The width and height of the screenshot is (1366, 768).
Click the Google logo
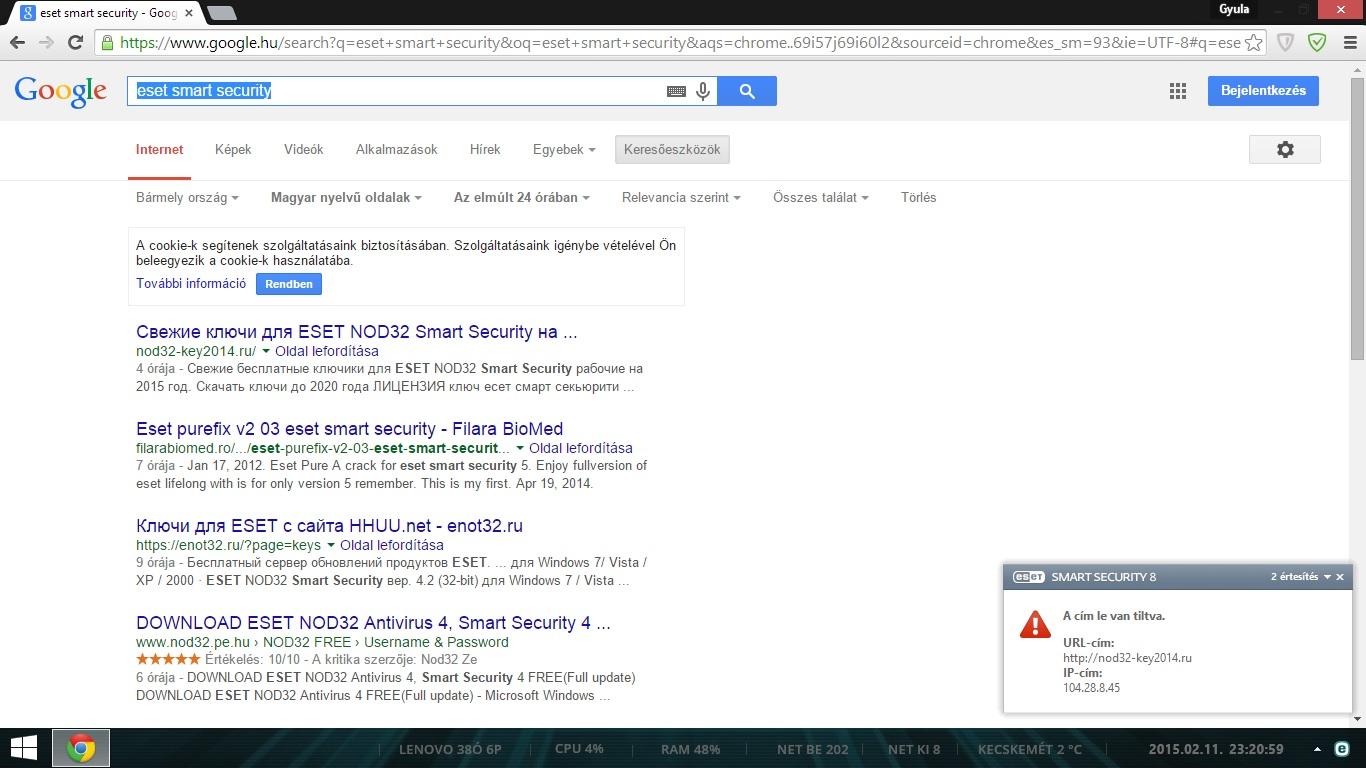pos(60,91)
